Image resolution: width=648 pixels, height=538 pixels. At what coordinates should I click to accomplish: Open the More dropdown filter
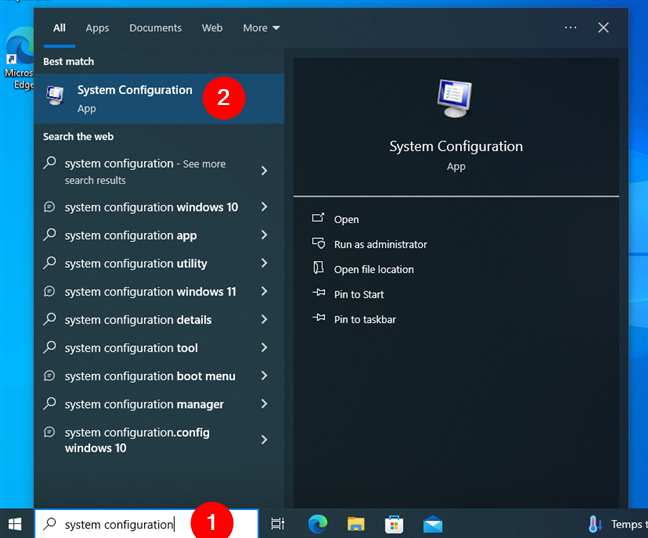point(261,28)
